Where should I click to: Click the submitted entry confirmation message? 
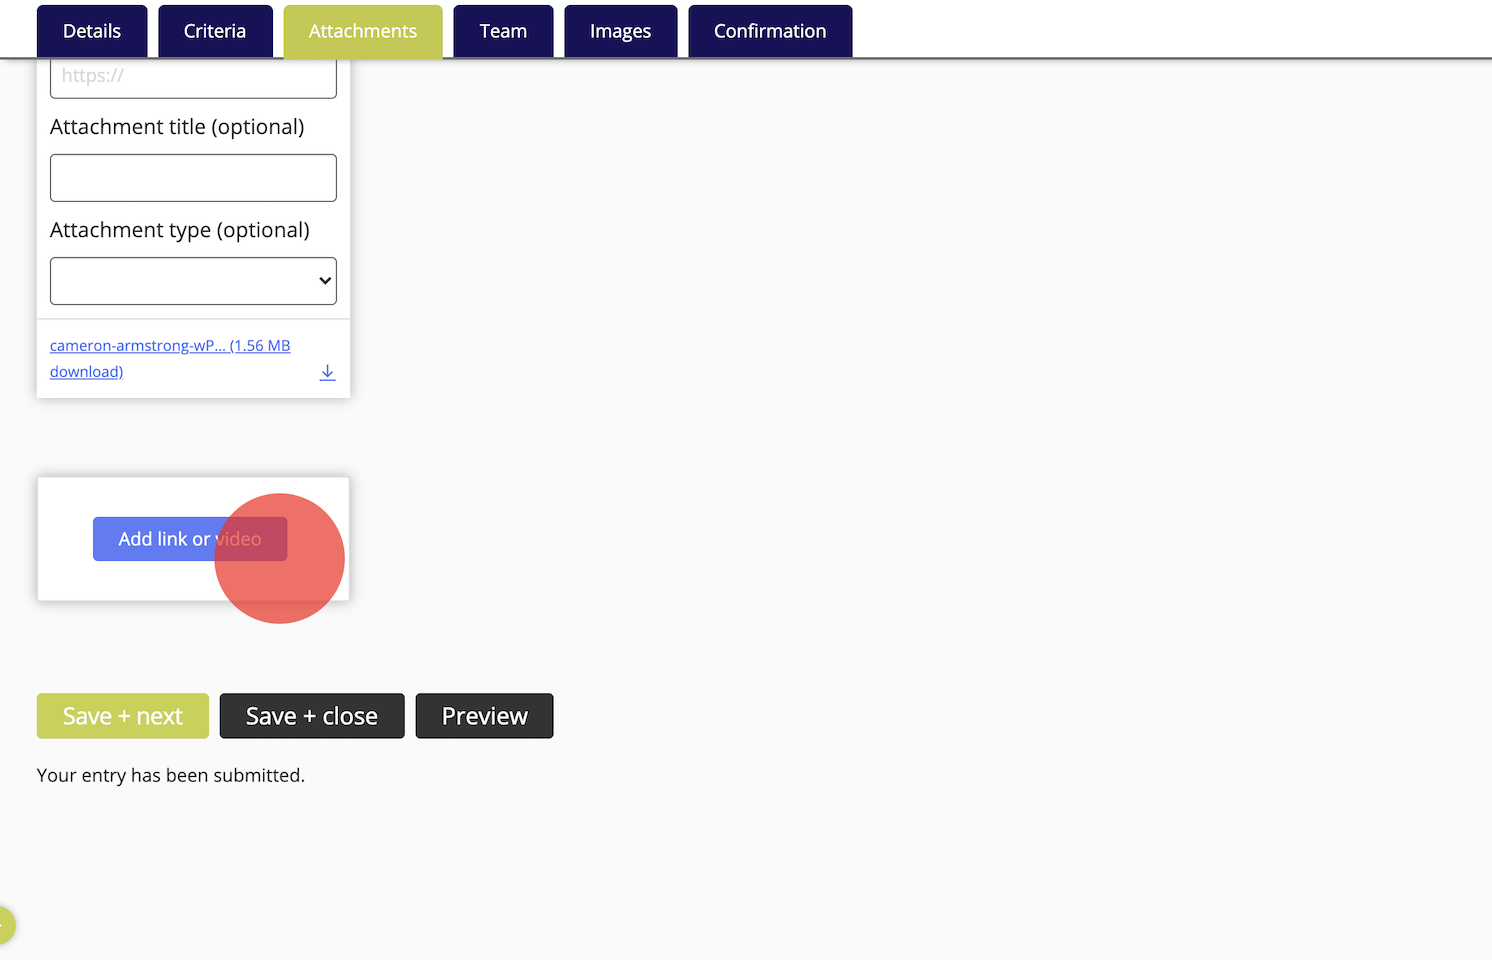pos(170,774)
